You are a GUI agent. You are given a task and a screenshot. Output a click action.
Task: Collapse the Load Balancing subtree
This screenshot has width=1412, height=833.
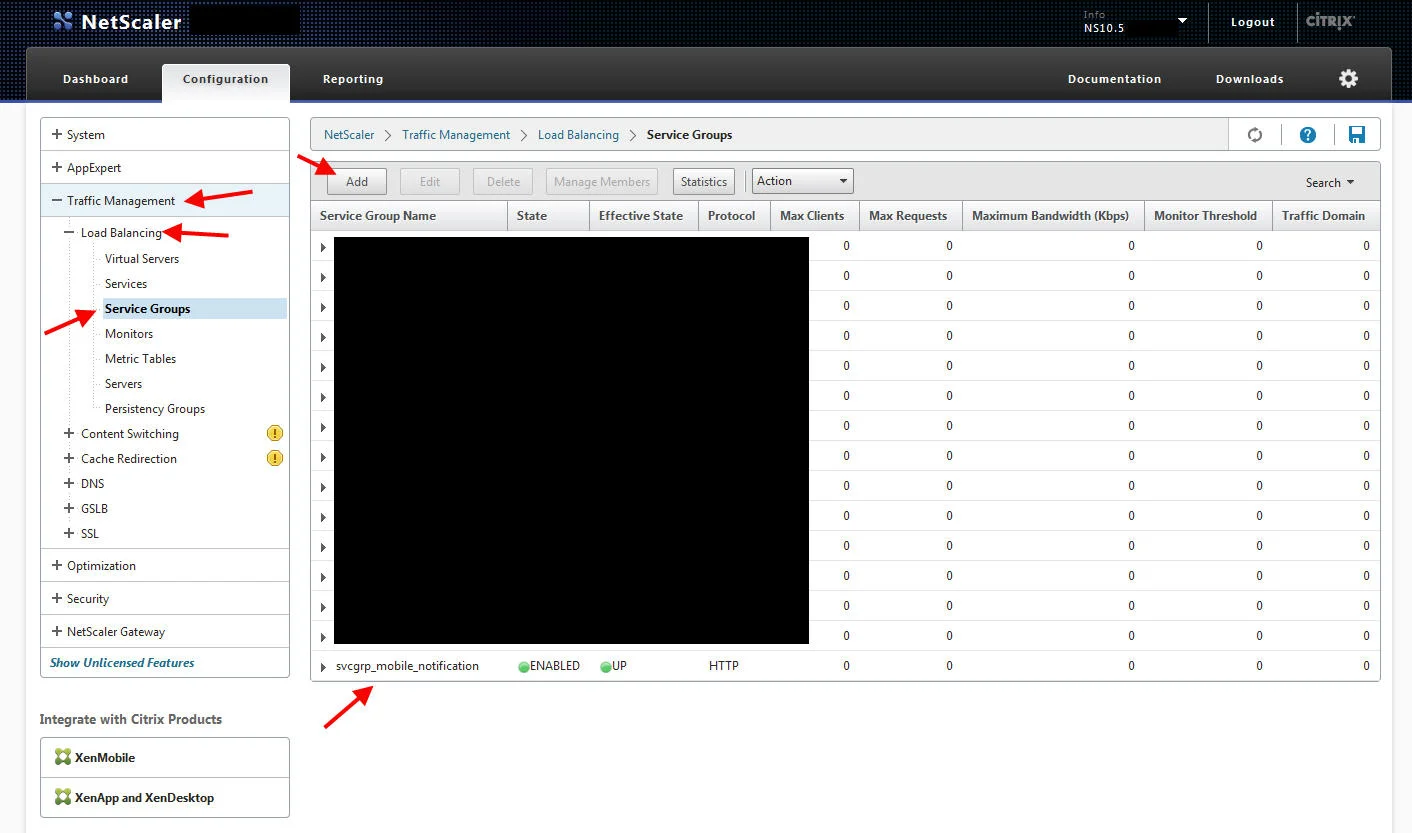pyautogui.click(x=69, y=232)
